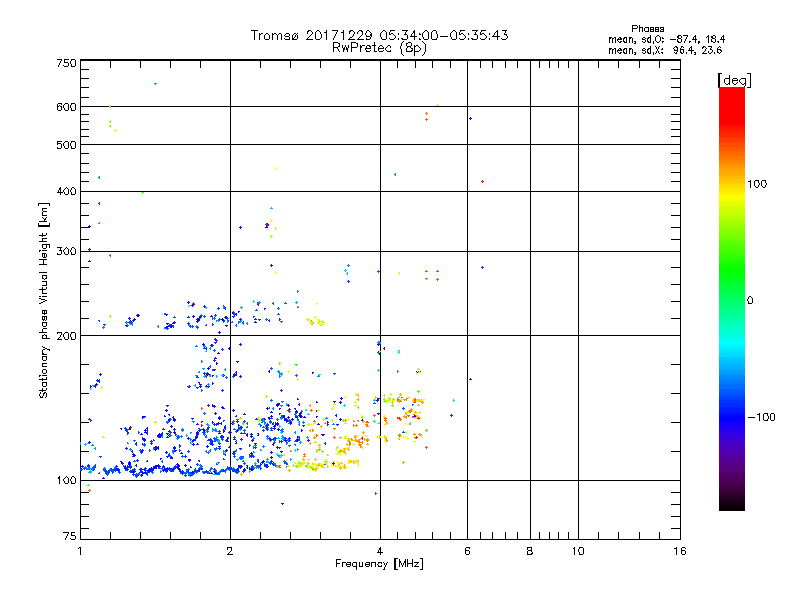Click the red data point near 420 km

[x=482, y=182]
